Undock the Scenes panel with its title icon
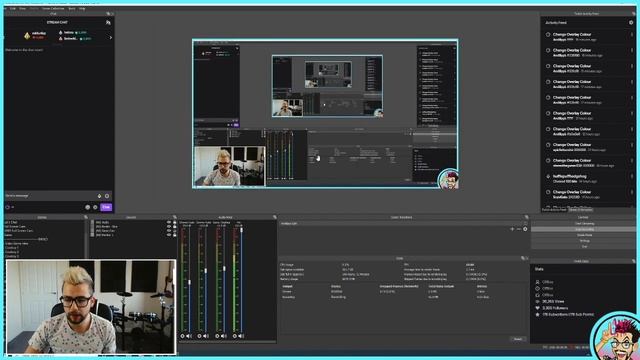 tap(86, 217)
